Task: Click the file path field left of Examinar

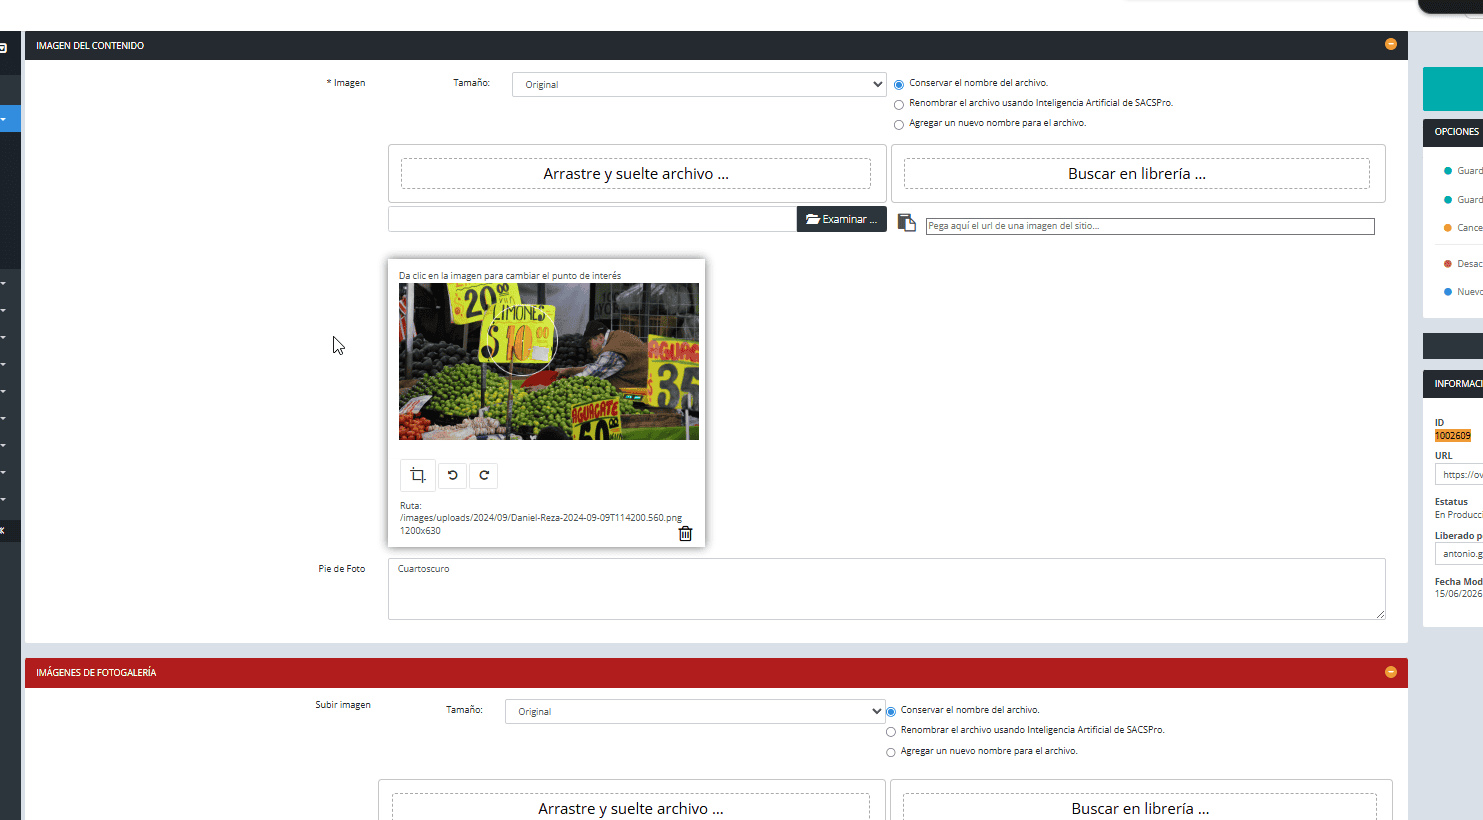Action: (592, 219)
